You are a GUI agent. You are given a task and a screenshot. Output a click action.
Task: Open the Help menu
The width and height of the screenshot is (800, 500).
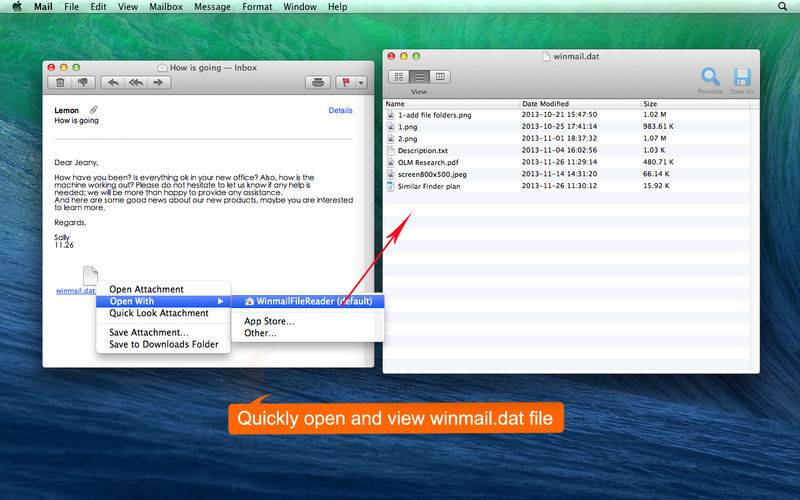pos(337,7)
